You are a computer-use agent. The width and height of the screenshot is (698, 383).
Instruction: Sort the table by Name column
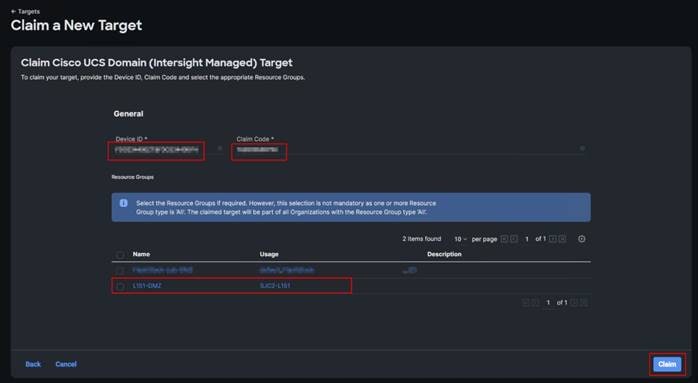[x=141, y=254]
